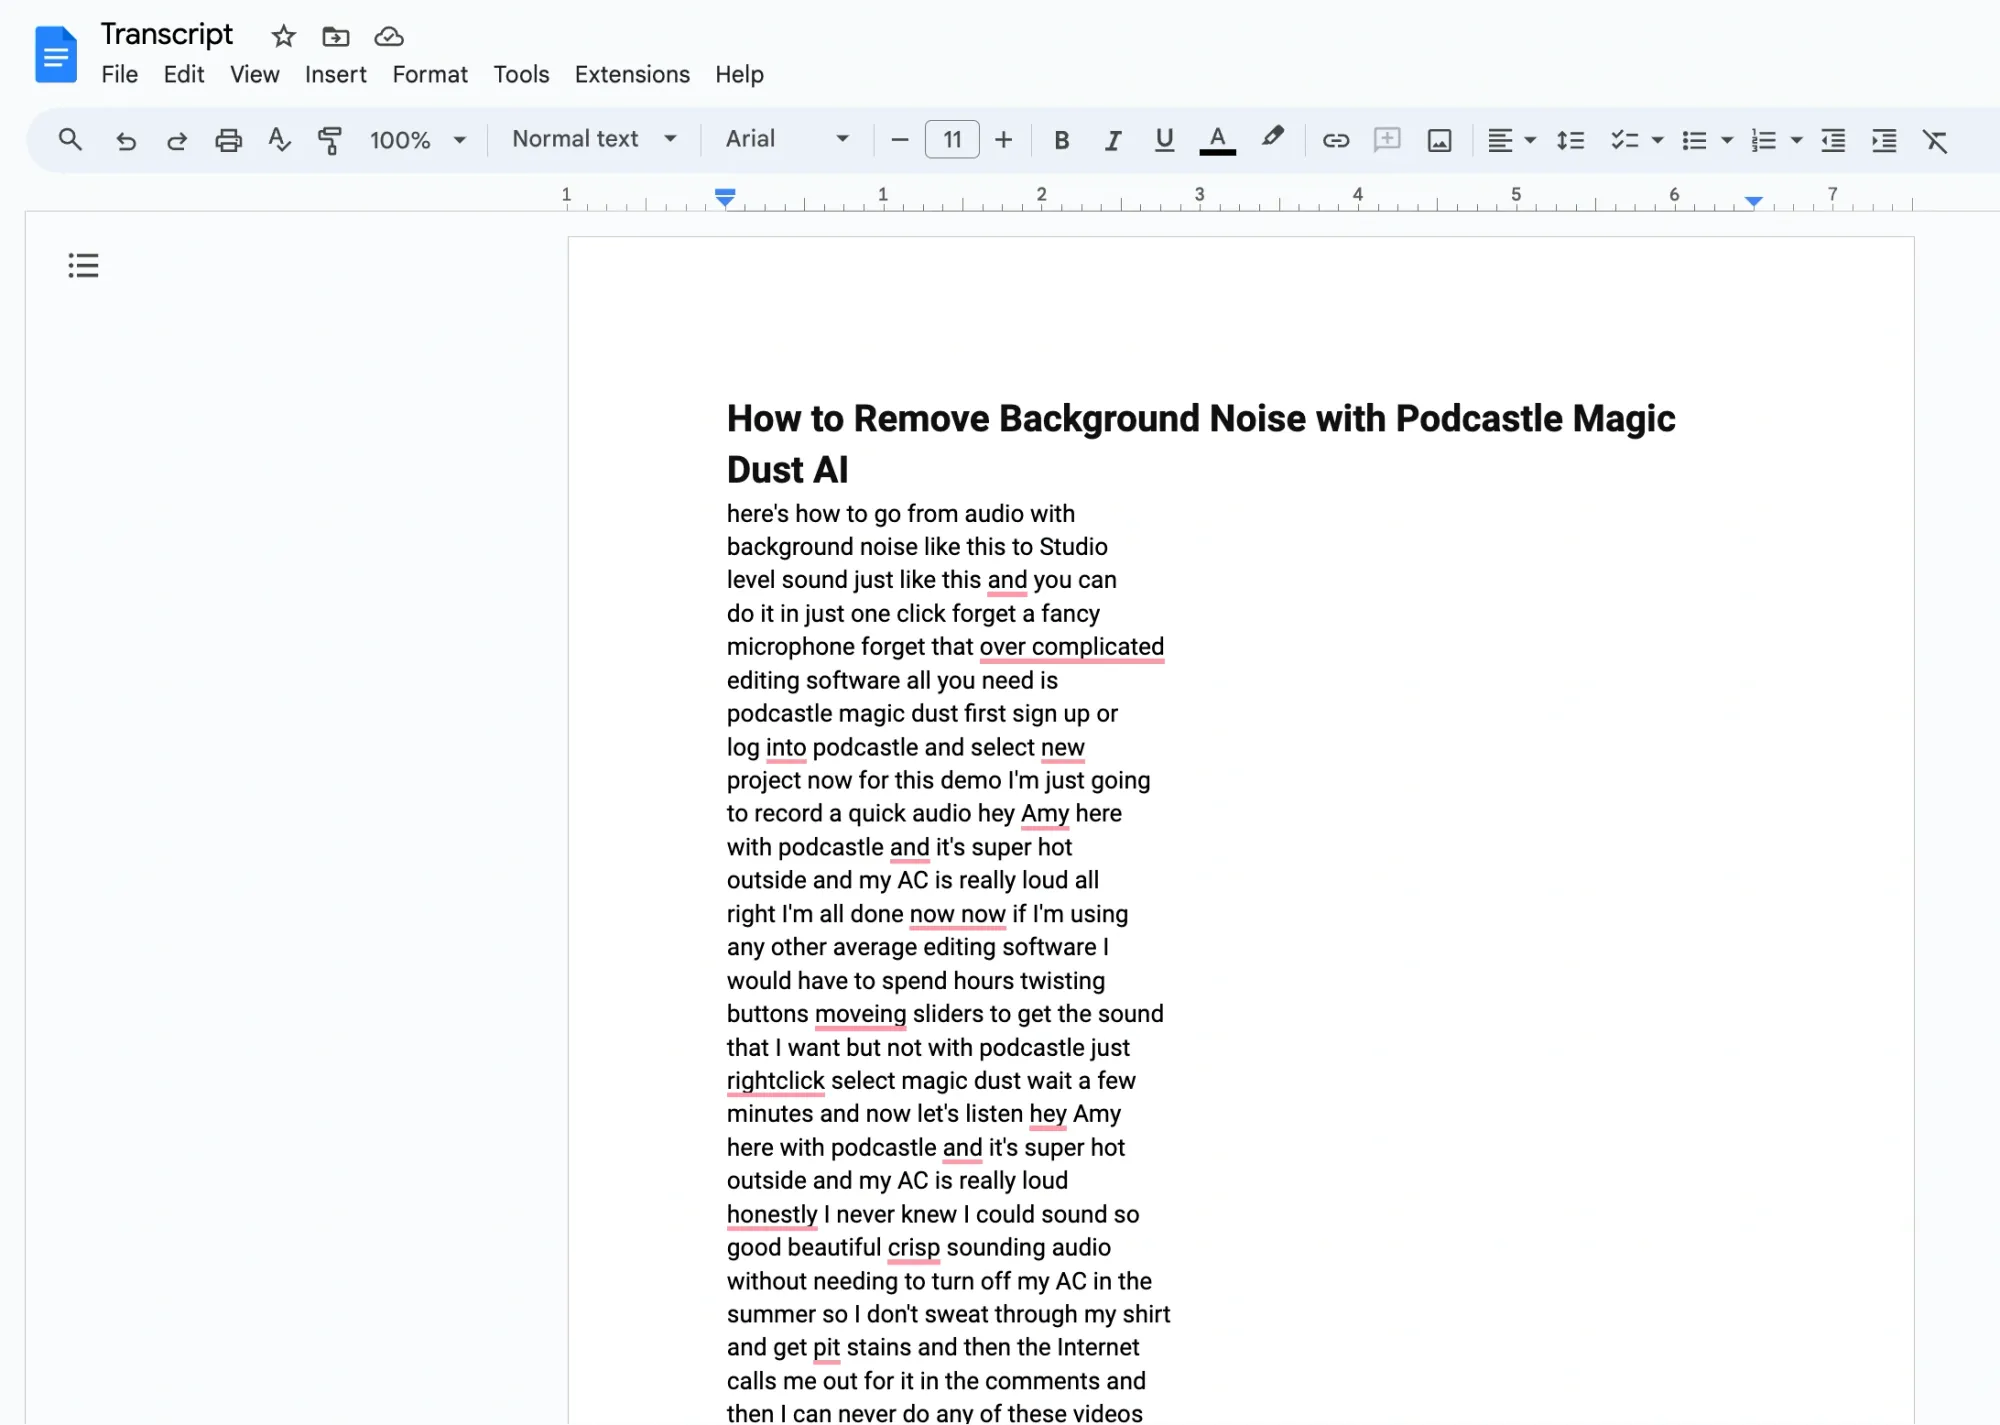The height and width of the screenshot is (1425, 2000).
Task: Toggle underline formatting
Action: pos(1164,140)
